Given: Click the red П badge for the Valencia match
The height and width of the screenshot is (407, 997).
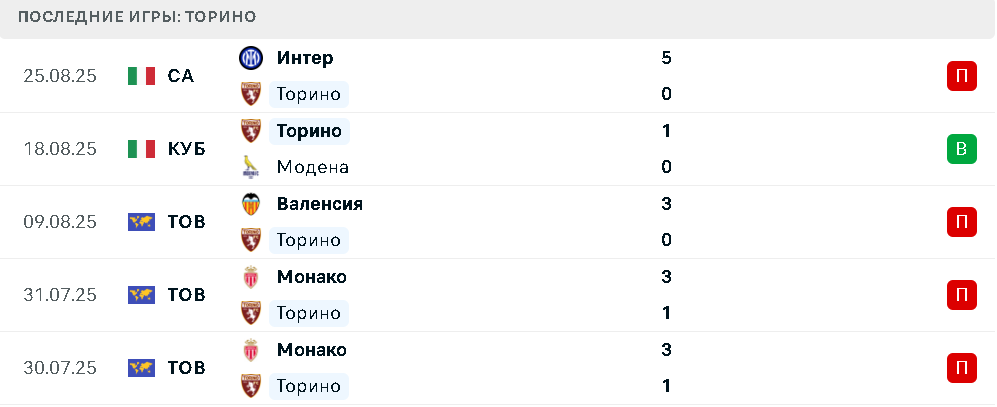Looking at the screenshot, I should tap(961, 222).
